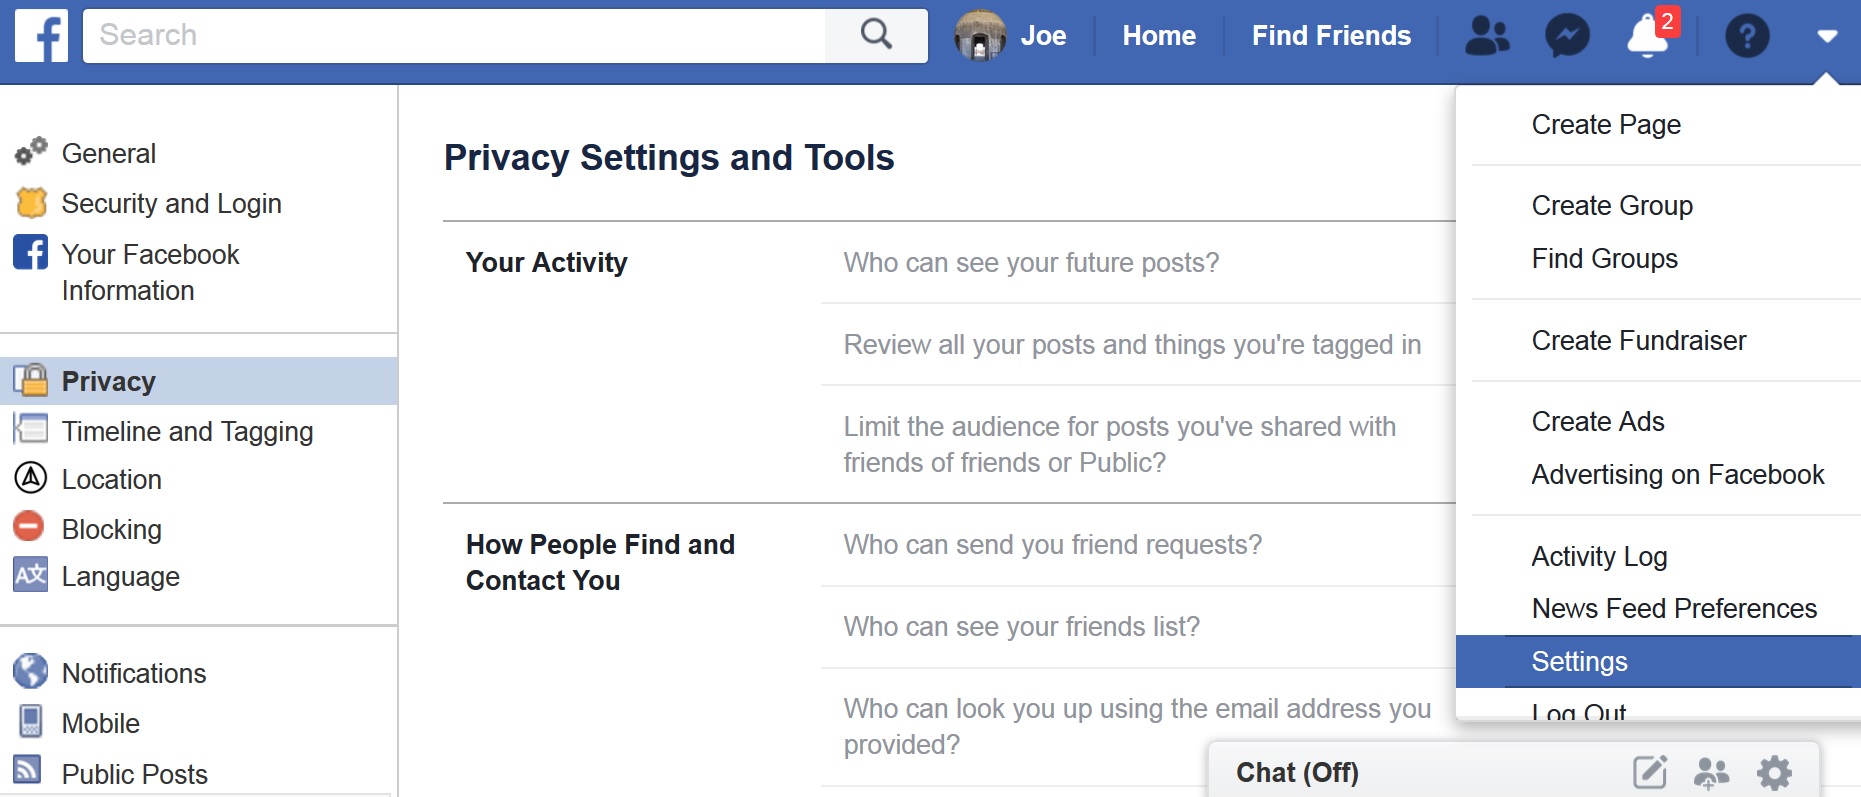The width and height of the screenshot is (1861, 797).
Task: Choose Settings in the dropdown menu
Action: (x=1658, y=661)
